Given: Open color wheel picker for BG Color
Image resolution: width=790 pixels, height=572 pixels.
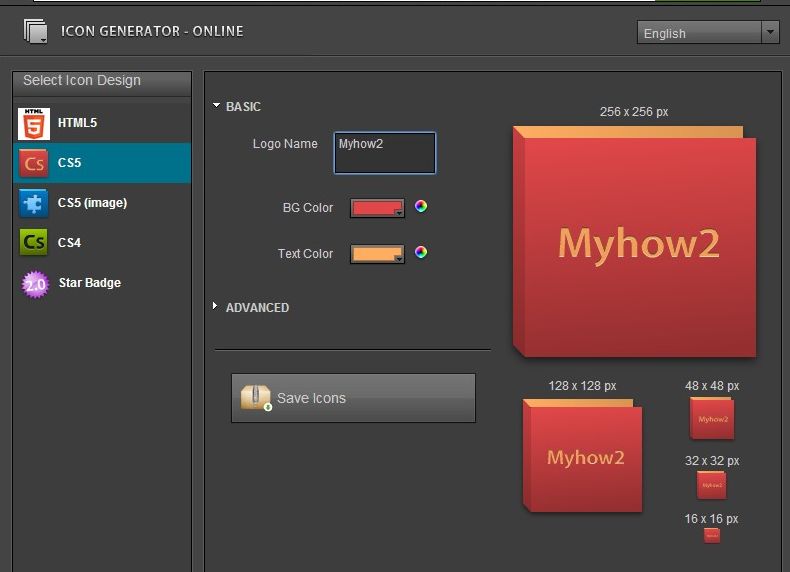Looking at the screenshot, I should point(421,206).
